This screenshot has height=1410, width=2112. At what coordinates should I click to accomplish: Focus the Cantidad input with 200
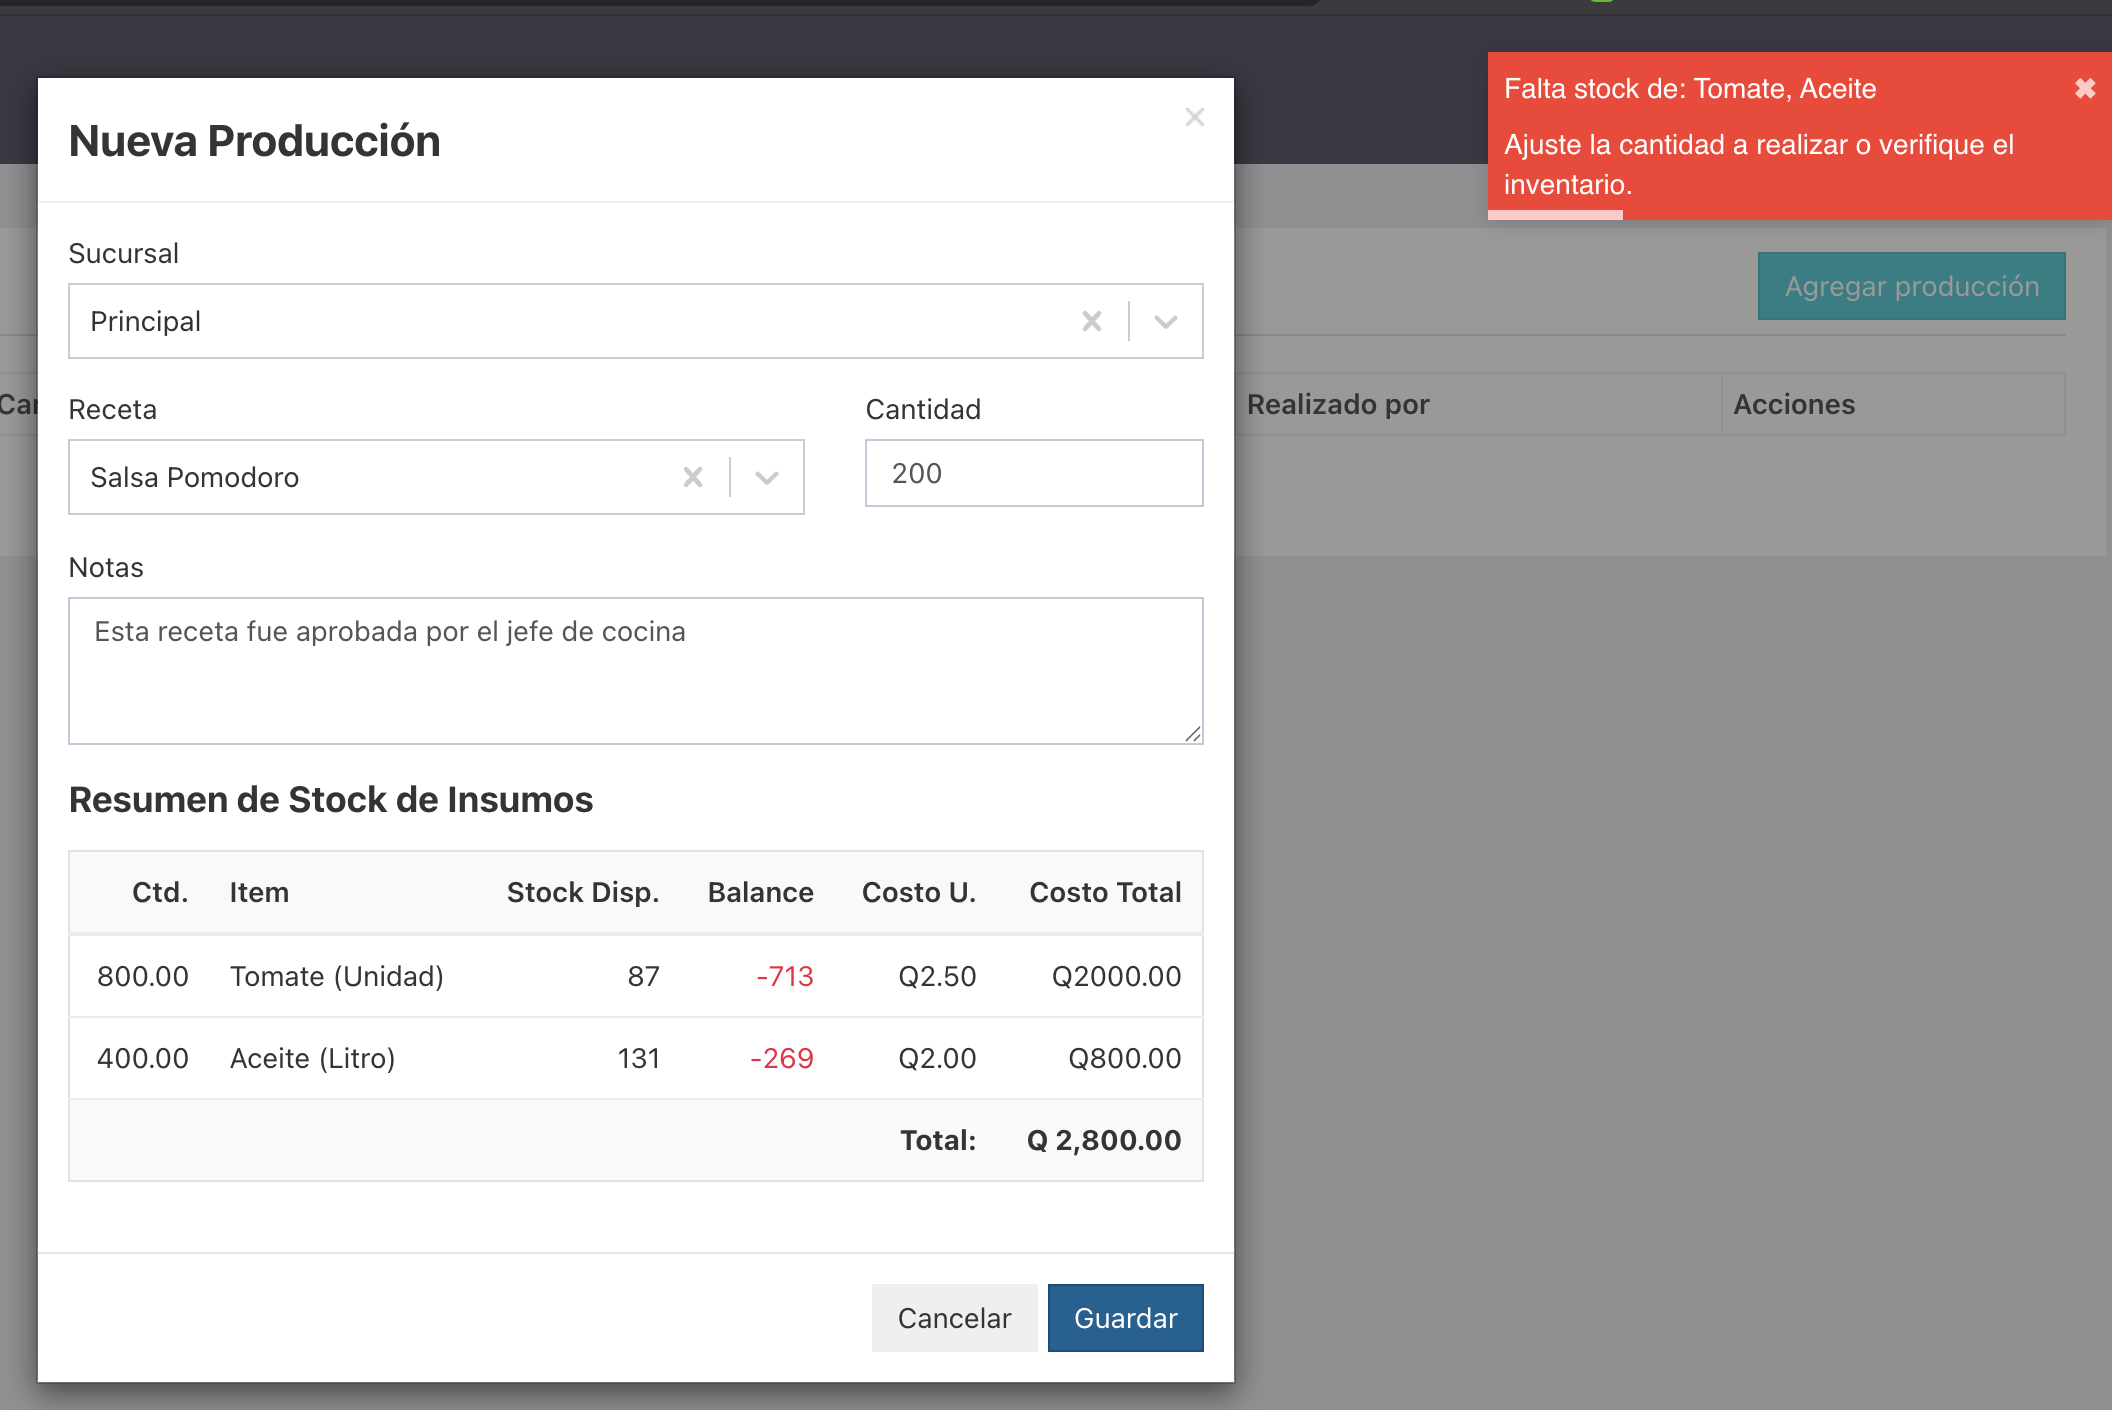tap(1034, 473)
